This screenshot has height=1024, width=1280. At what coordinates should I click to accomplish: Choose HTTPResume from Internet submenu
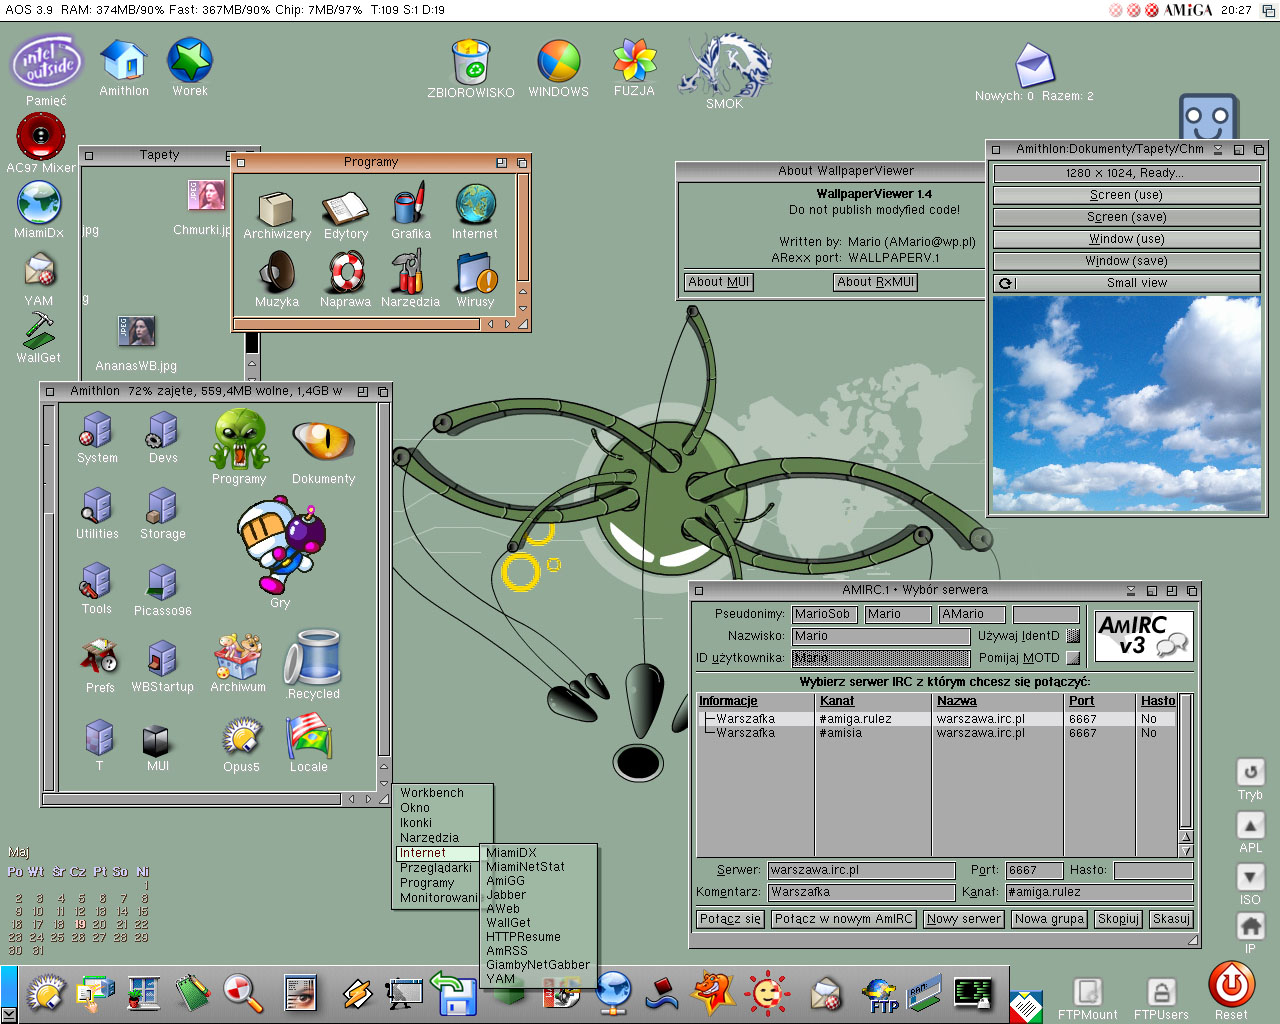point(523,937)
